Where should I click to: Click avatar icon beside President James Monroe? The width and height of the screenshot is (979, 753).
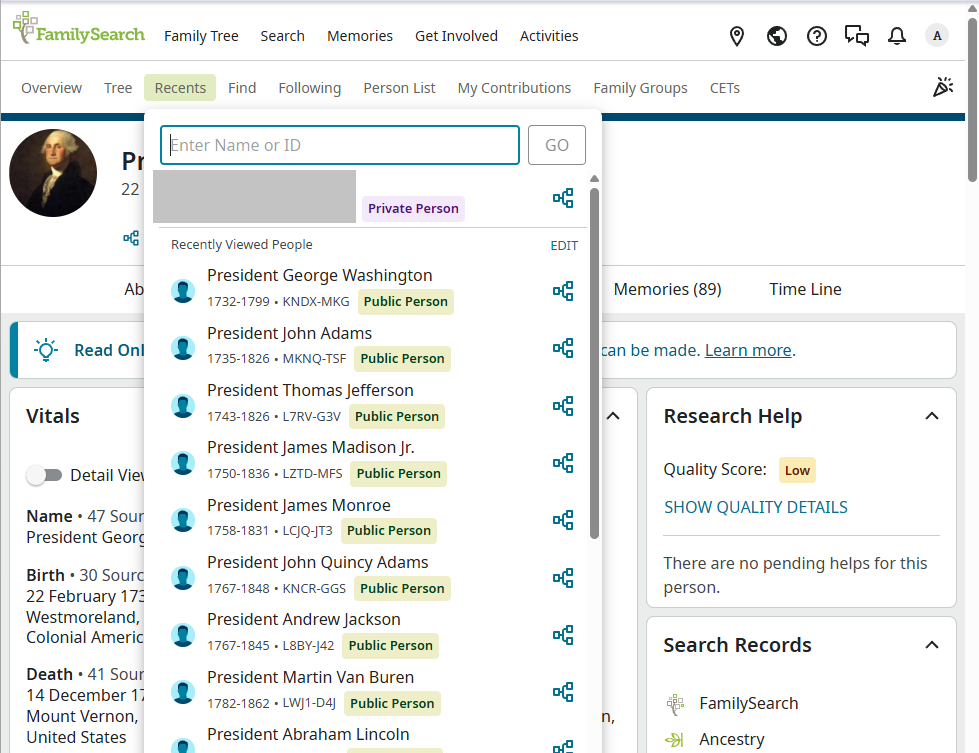[x=183, y=519]
